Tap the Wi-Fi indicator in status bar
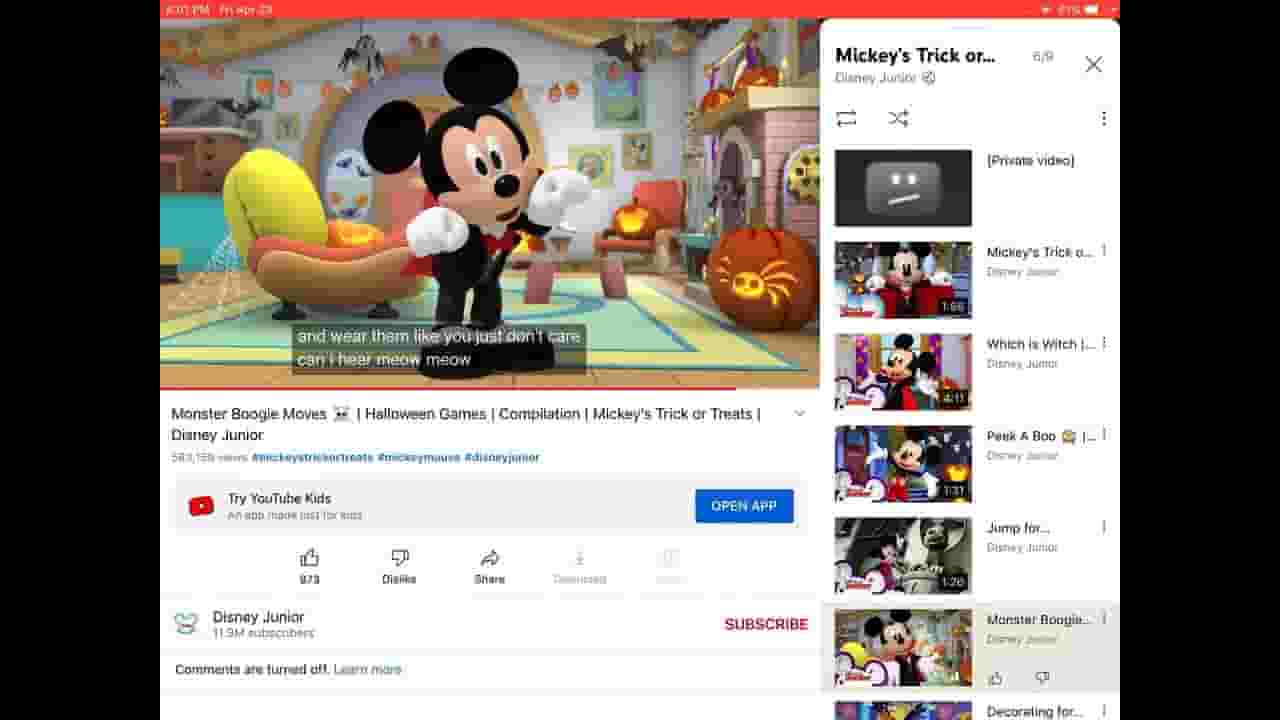Viewport: 1280px width, 720px height. point(1046,9)
